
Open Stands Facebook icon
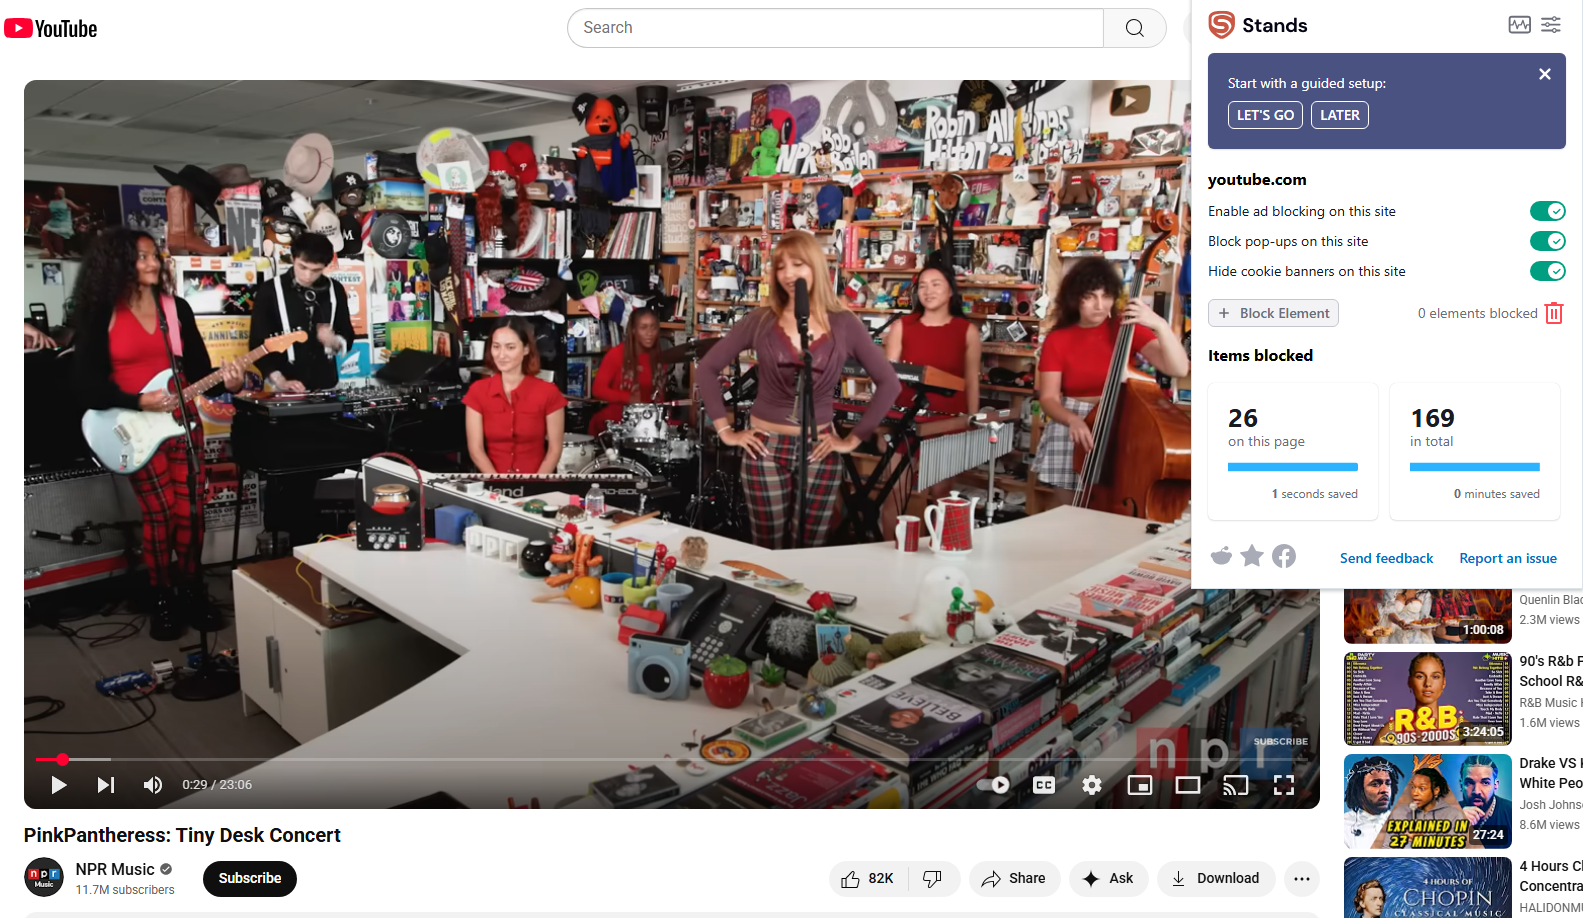(1284, 556)
